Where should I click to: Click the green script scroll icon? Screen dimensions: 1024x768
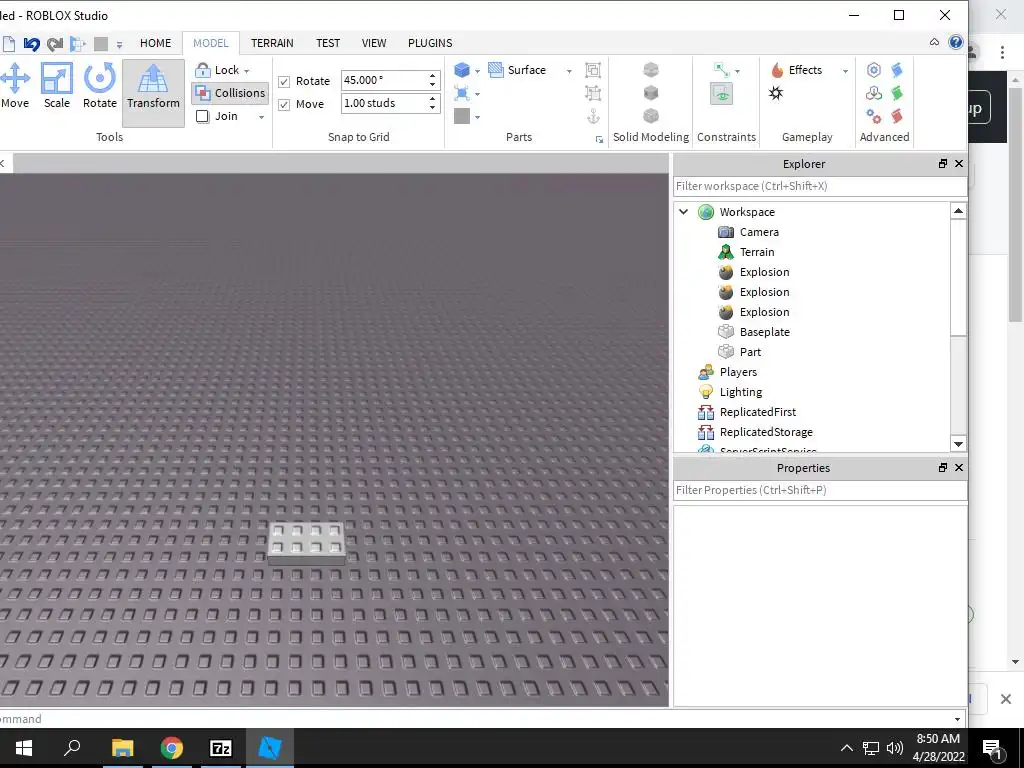click(x=897, y=93)
